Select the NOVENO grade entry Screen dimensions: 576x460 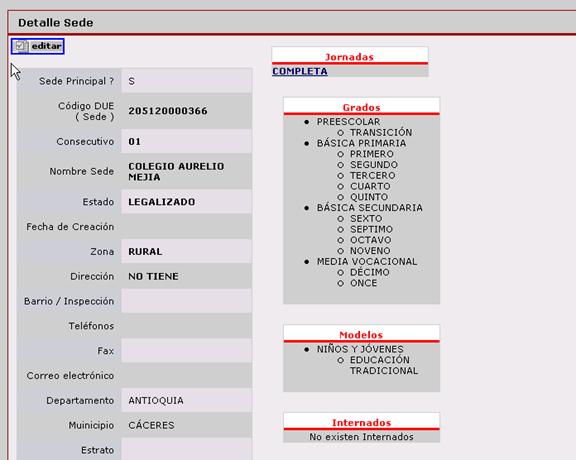tap(370, 251)
